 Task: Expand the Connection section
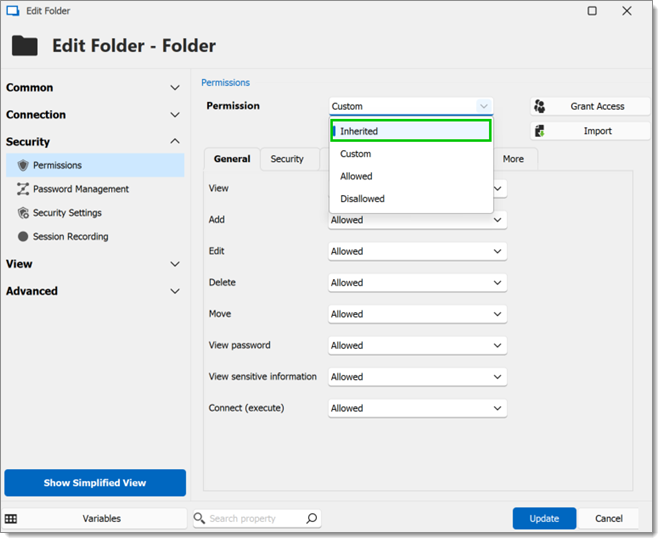(x=175, y=115)
